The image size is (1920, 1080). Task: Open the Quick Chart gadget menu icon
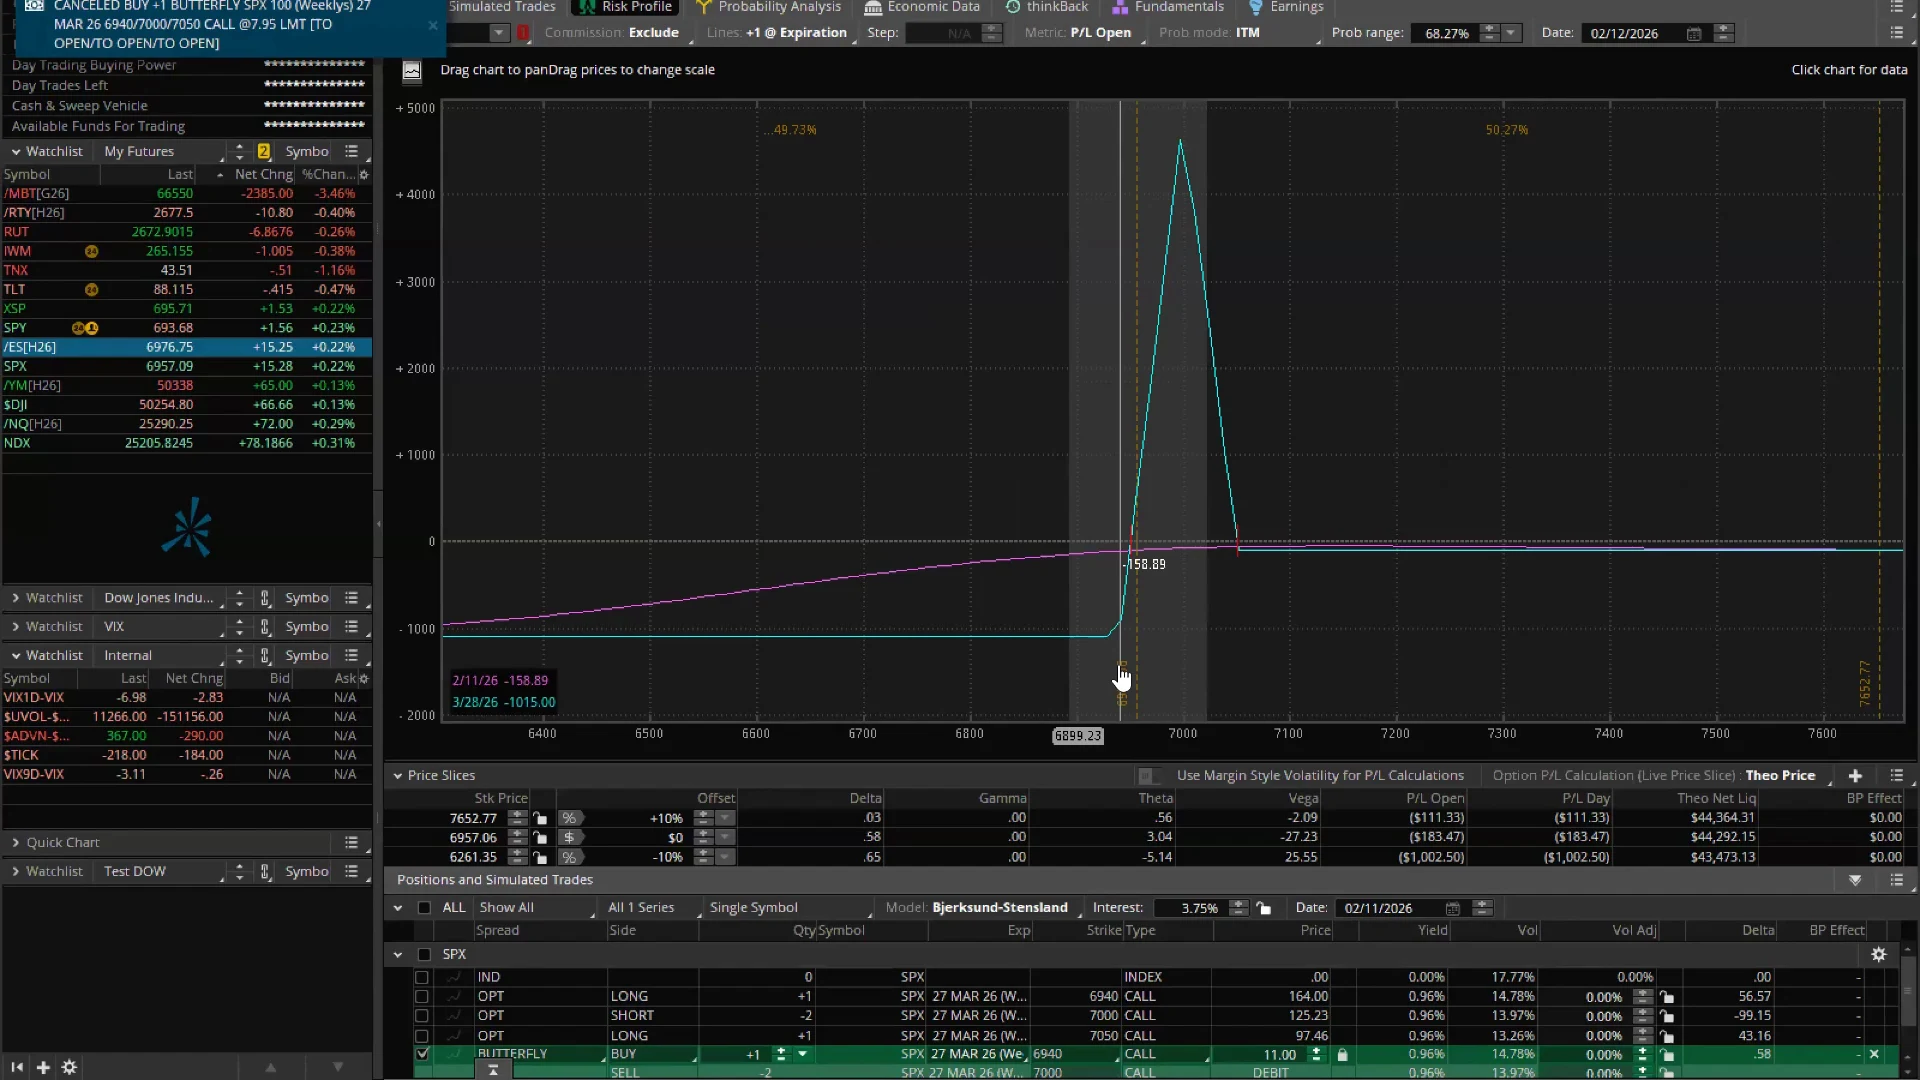click(351, 843)
